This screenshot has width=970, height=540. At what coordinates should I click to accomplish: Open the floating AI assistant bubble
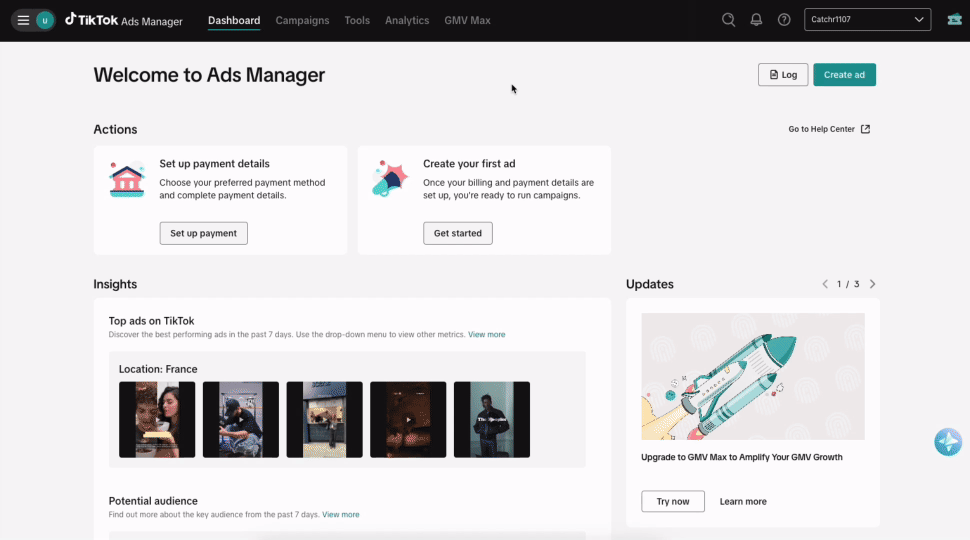click(948, 442)
